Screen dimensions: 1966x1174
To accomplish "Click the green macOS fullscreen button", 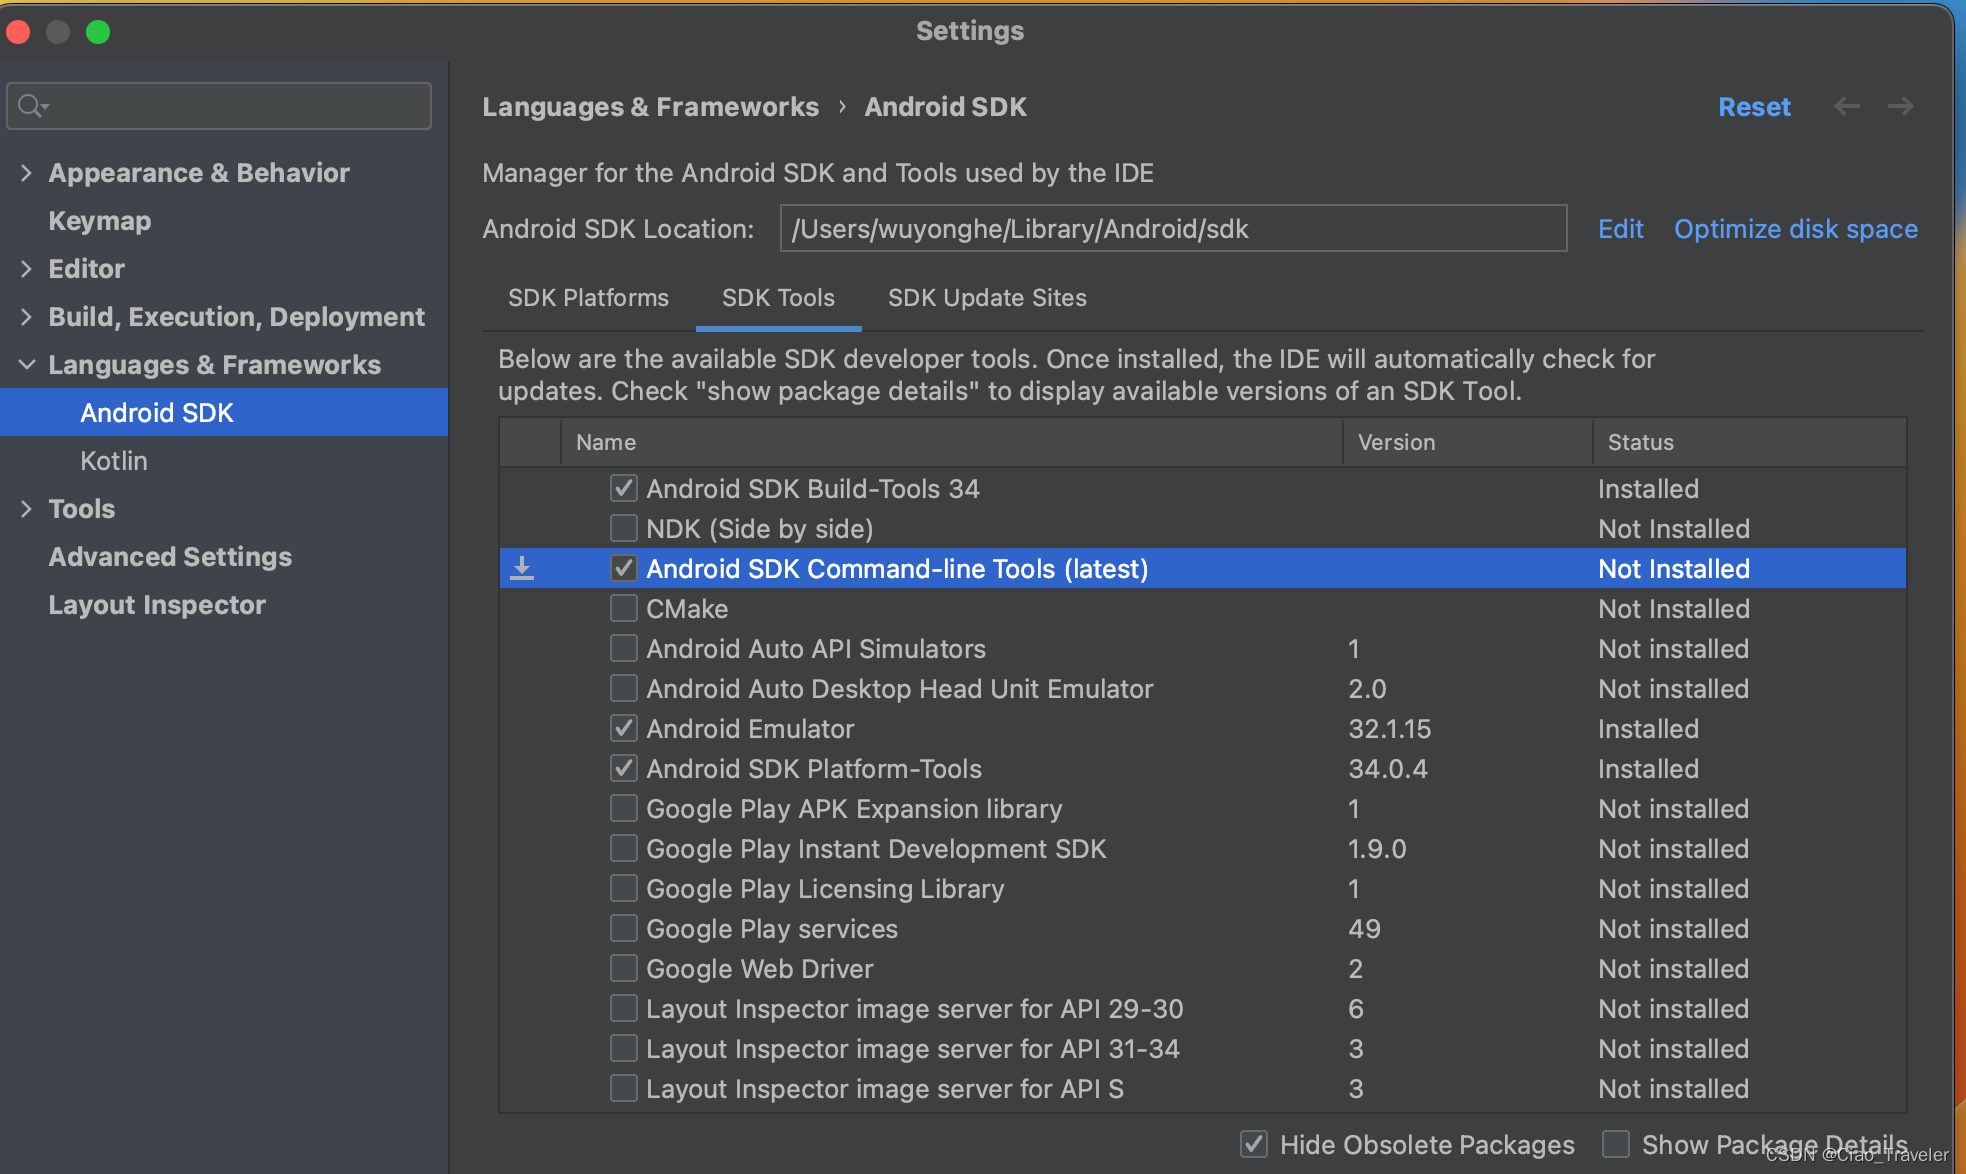I will [98, 32].
